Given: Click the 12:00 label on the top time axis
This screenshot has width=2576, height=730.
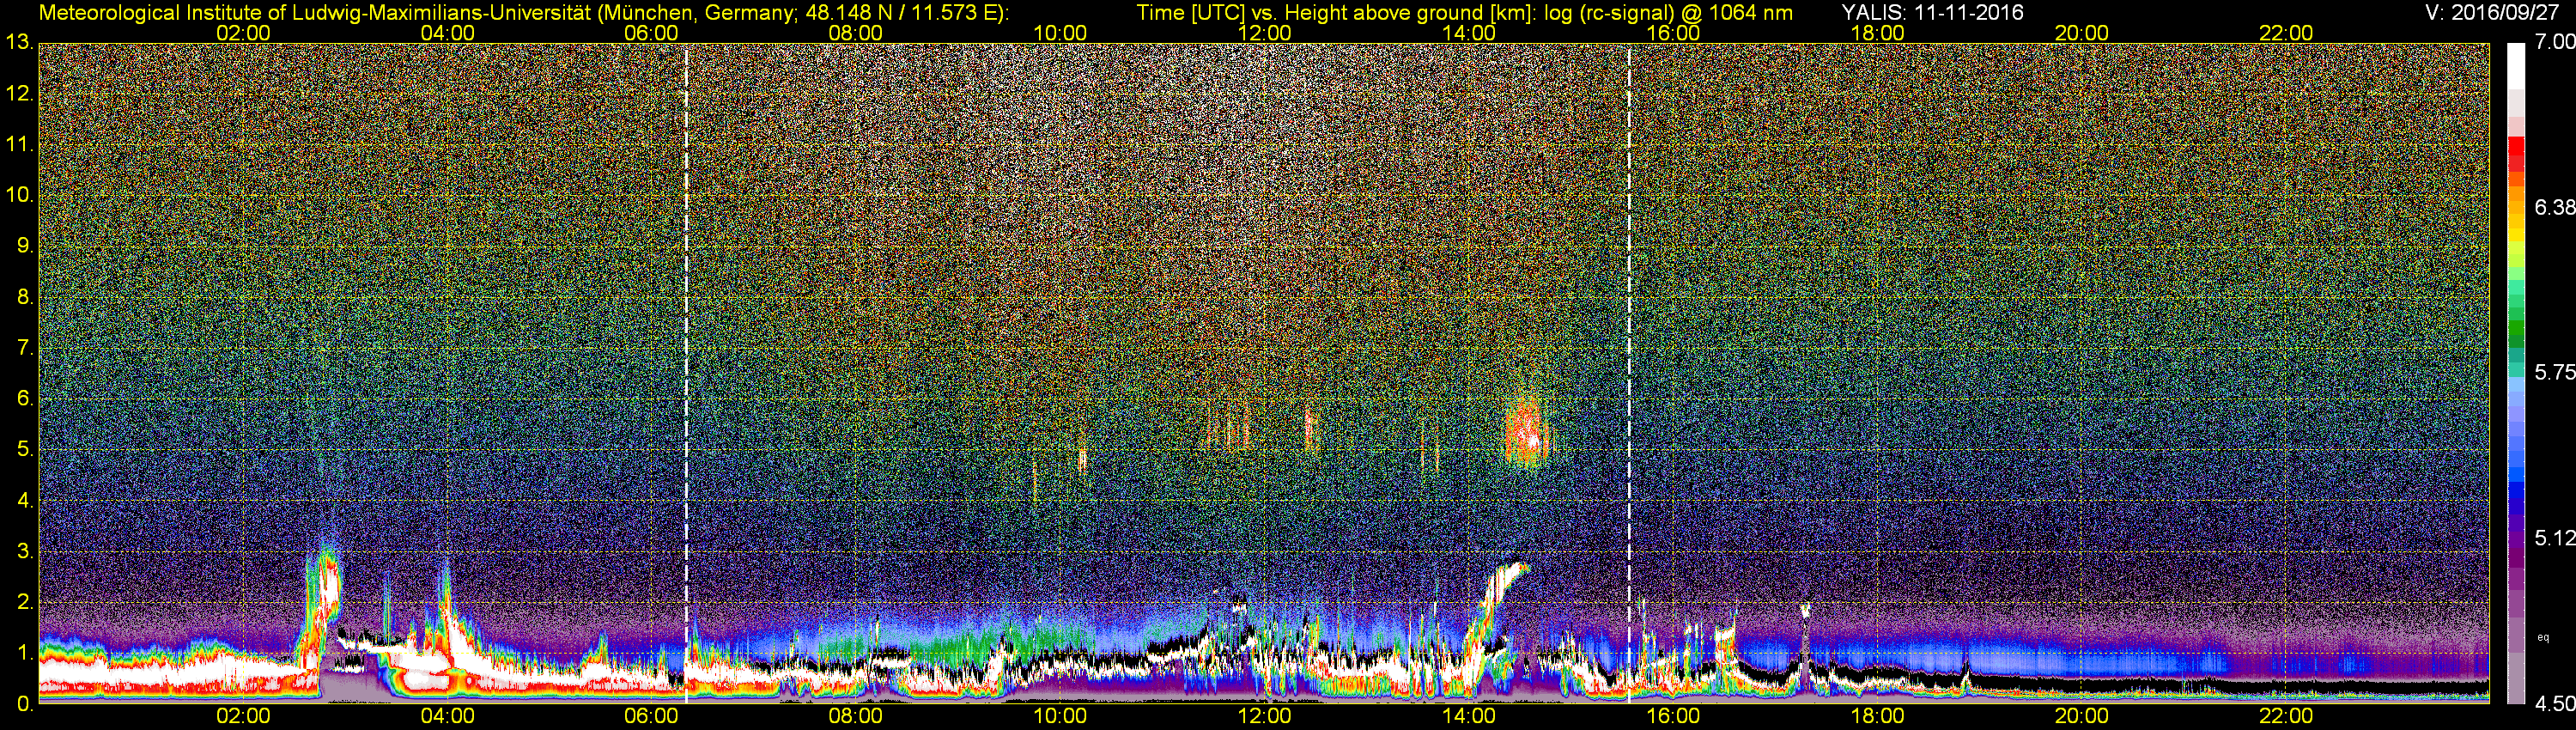Looking at the screenshot, I should point(1264,33).
